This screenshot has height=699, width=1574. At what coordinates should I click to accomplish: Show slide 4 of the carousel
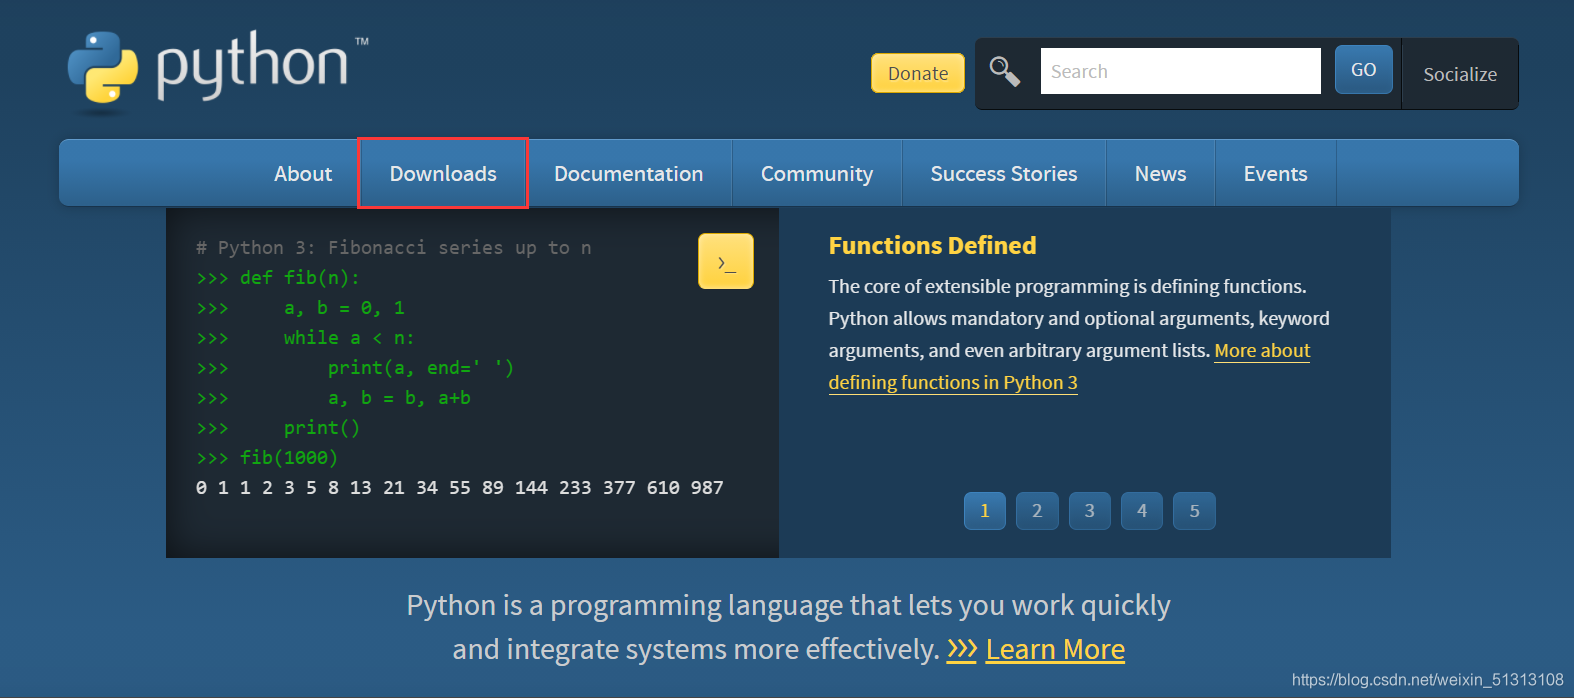click(1142, 511)
